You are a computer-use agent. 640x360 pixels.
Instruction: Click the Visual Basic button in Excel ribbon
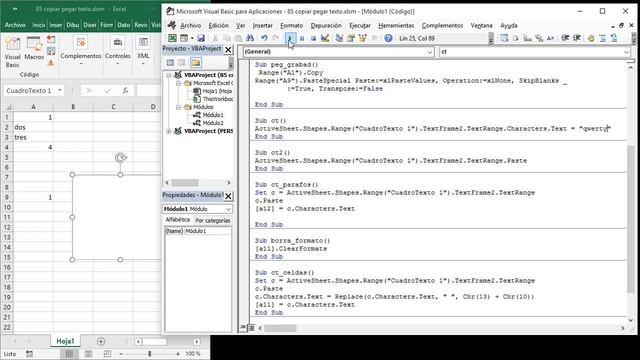12,52
